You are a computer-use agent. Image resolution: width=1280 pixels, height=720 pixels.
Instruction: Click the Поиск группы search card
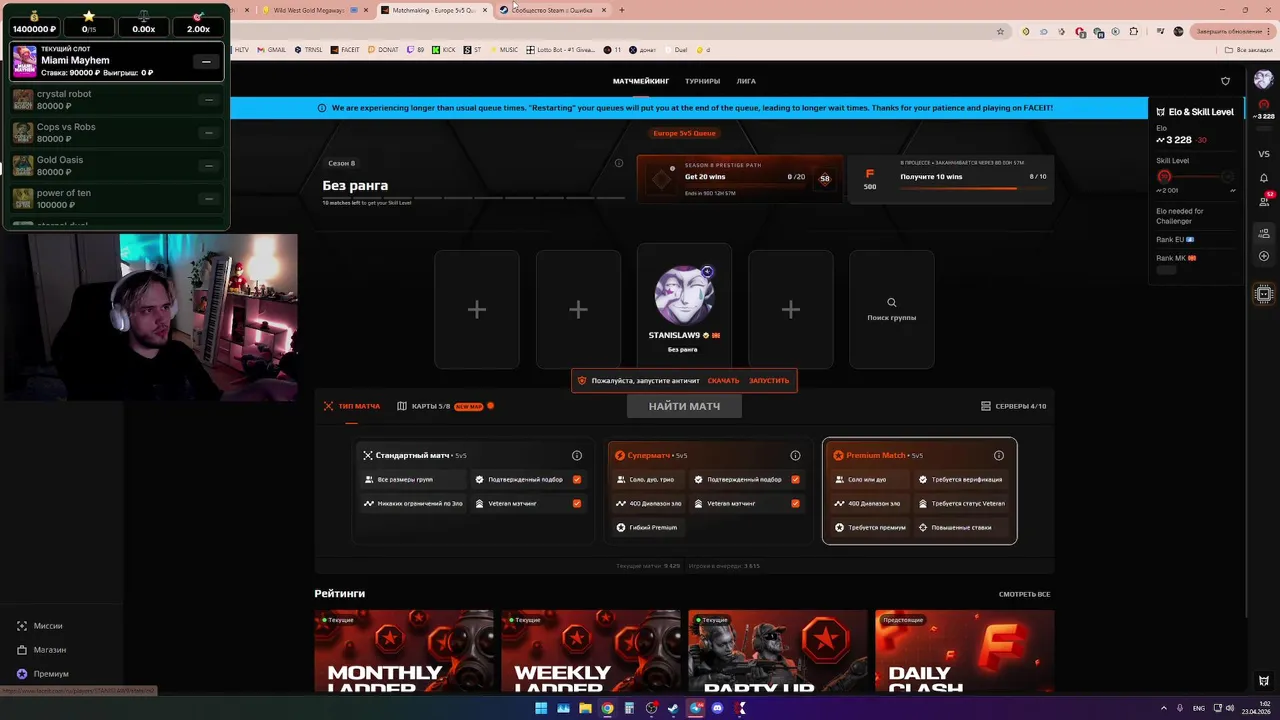[x=892, y=310]
